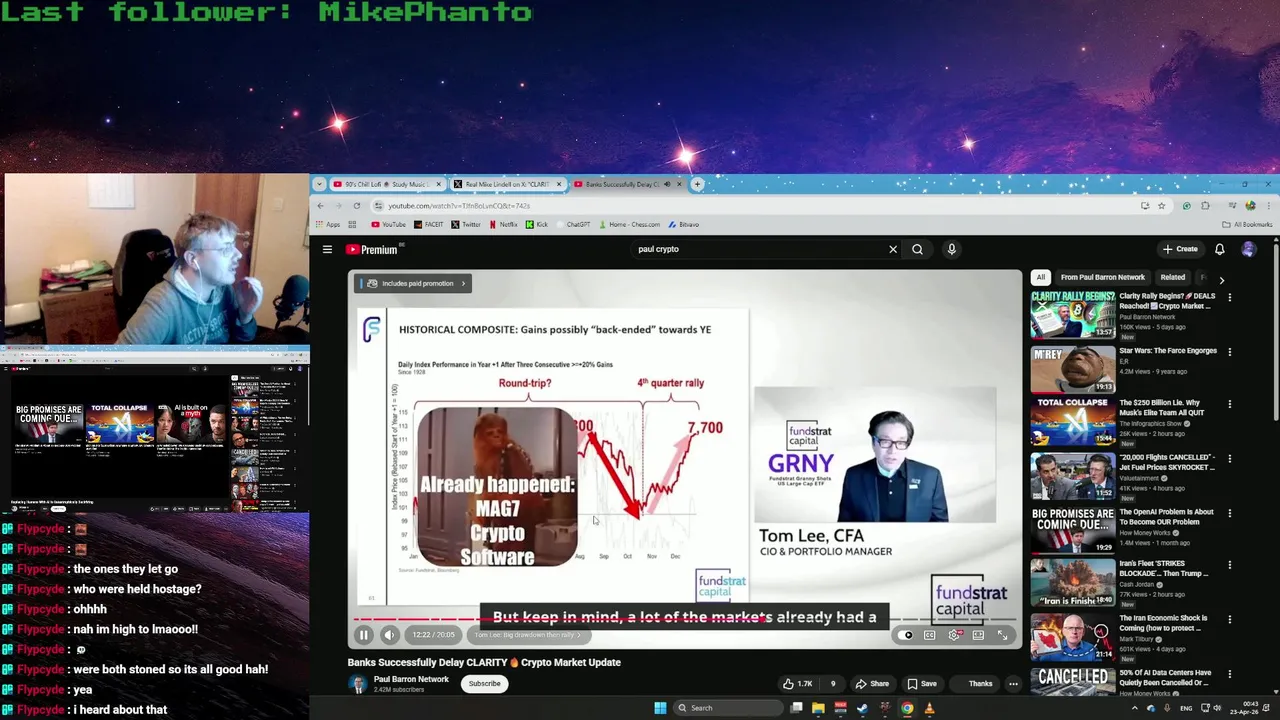Select the 'All' filter chip
This screenshot has height=720, width=1280.
pos(1040,277)
